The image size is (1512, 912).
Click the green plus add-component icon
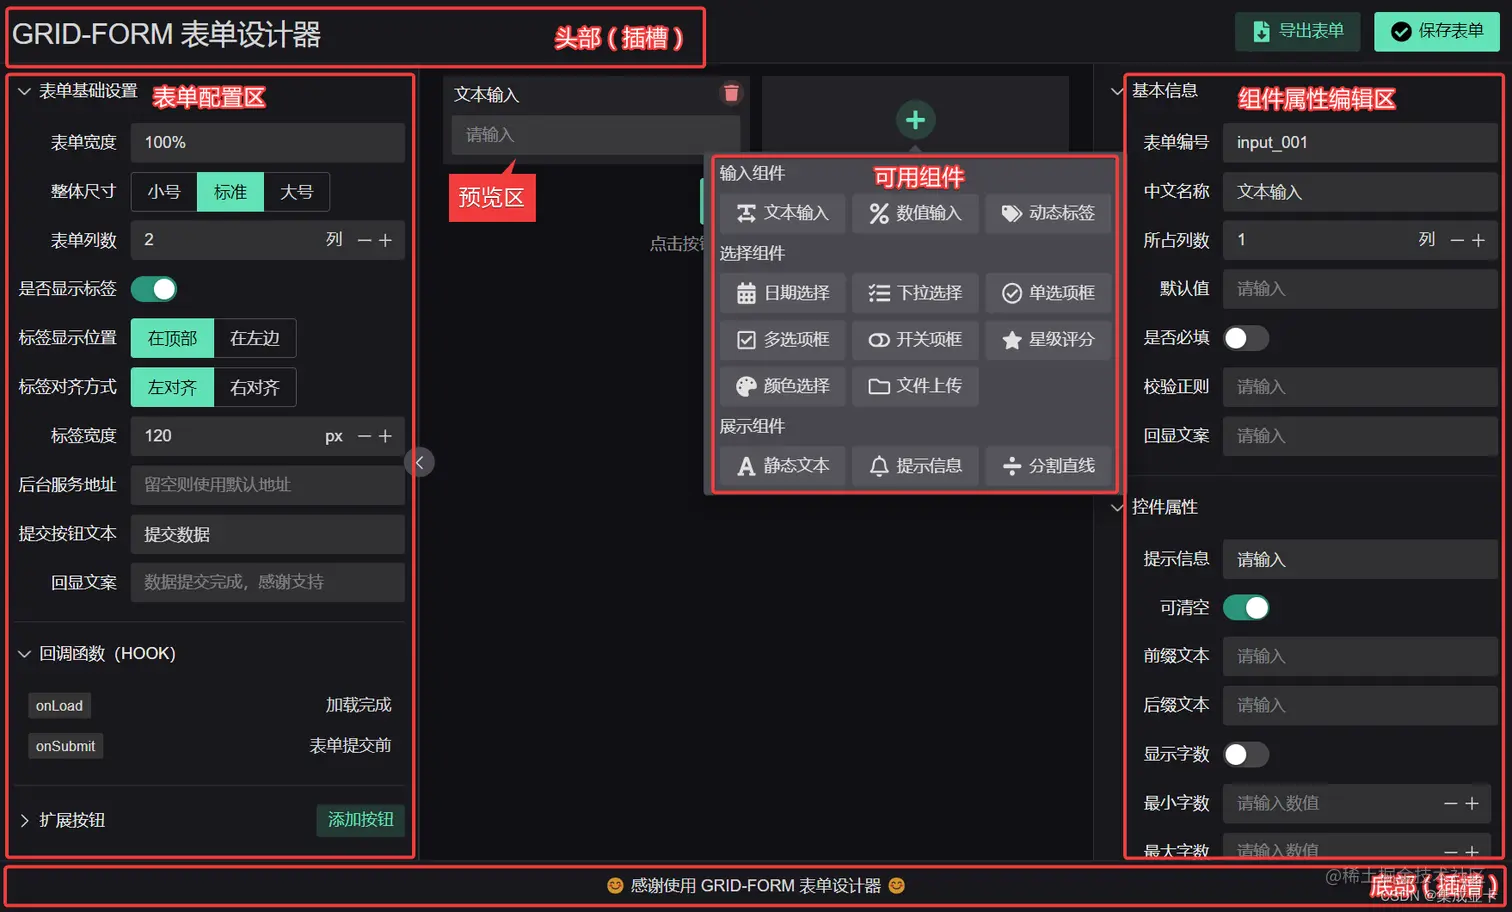coord(915,120)
